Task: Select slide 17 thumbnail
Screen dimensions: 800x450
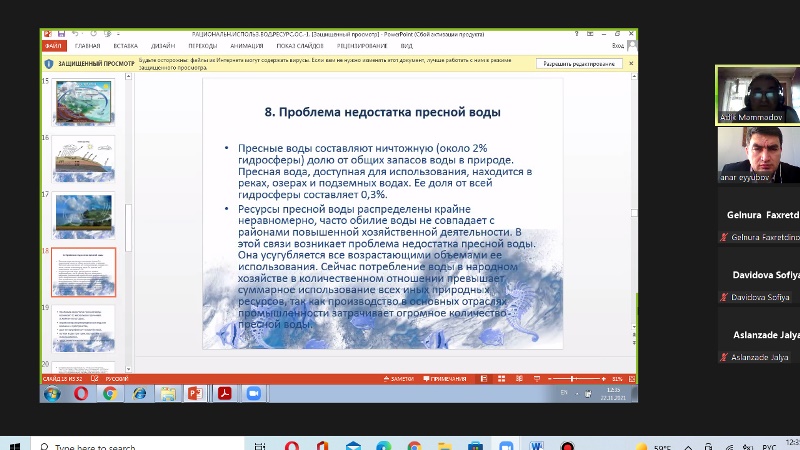Action: pos(84,215)
